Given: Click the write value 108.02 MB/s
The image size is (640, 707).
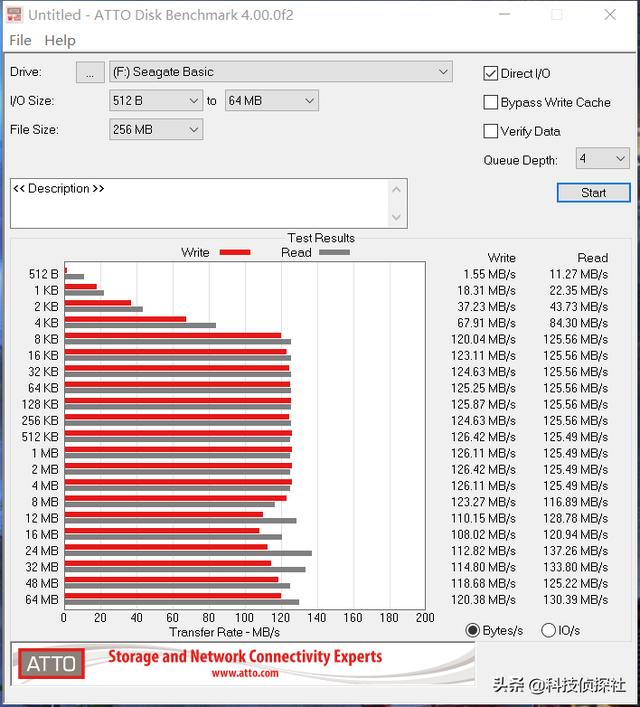Looking at the screenshot, I should tap(483, 534).
